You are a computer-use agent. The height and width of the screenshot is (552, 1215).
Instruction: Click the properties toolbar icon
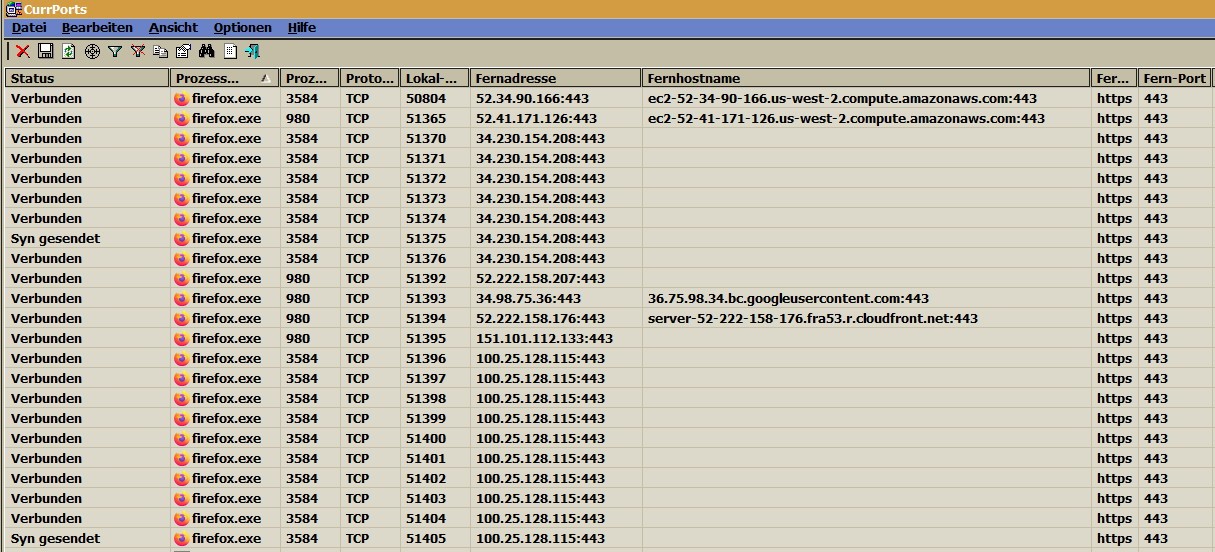coord(183,51)
